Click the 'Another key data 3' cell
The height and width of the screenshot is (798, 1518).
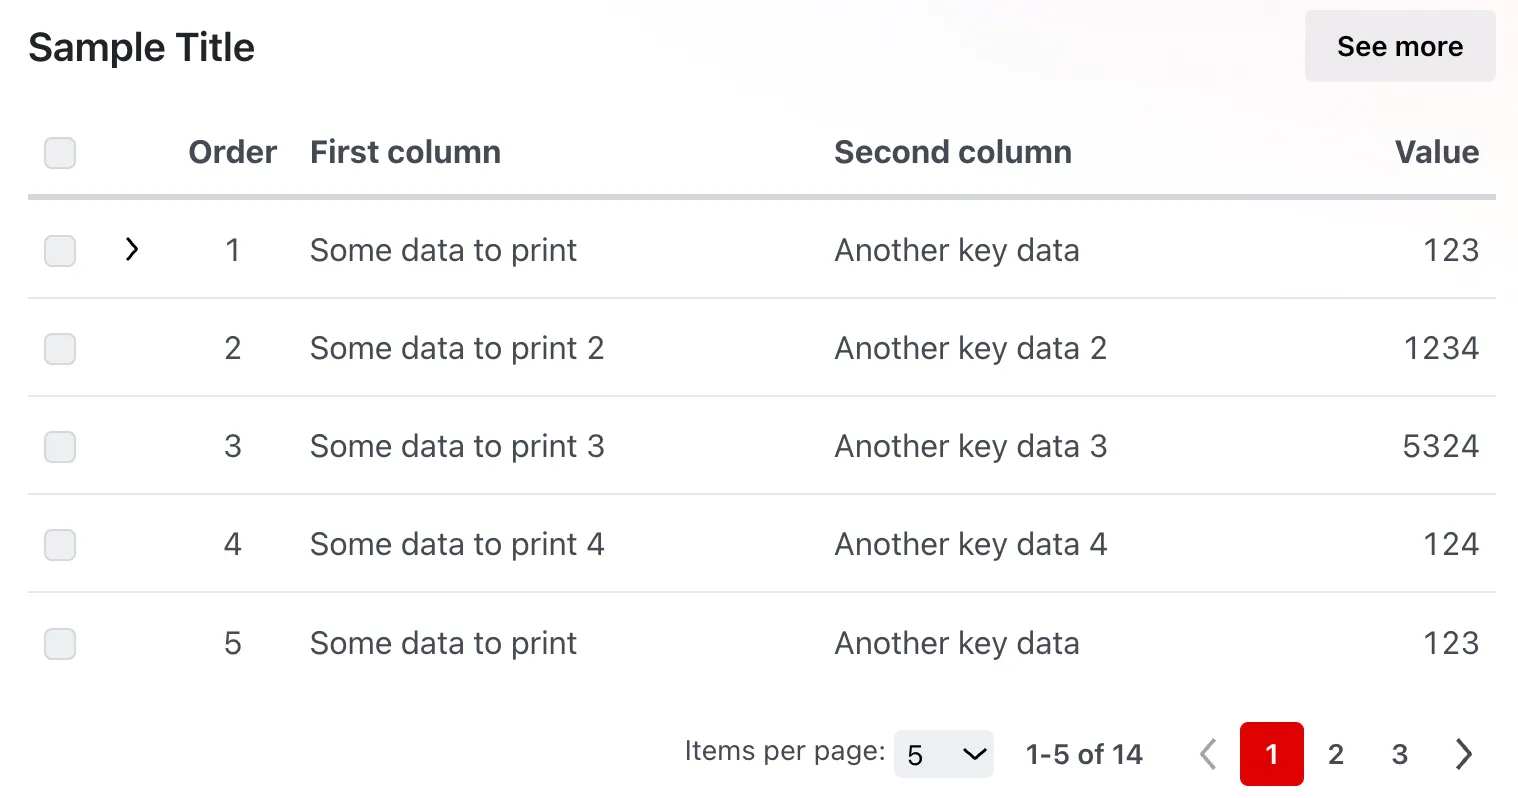click(971, 446)
